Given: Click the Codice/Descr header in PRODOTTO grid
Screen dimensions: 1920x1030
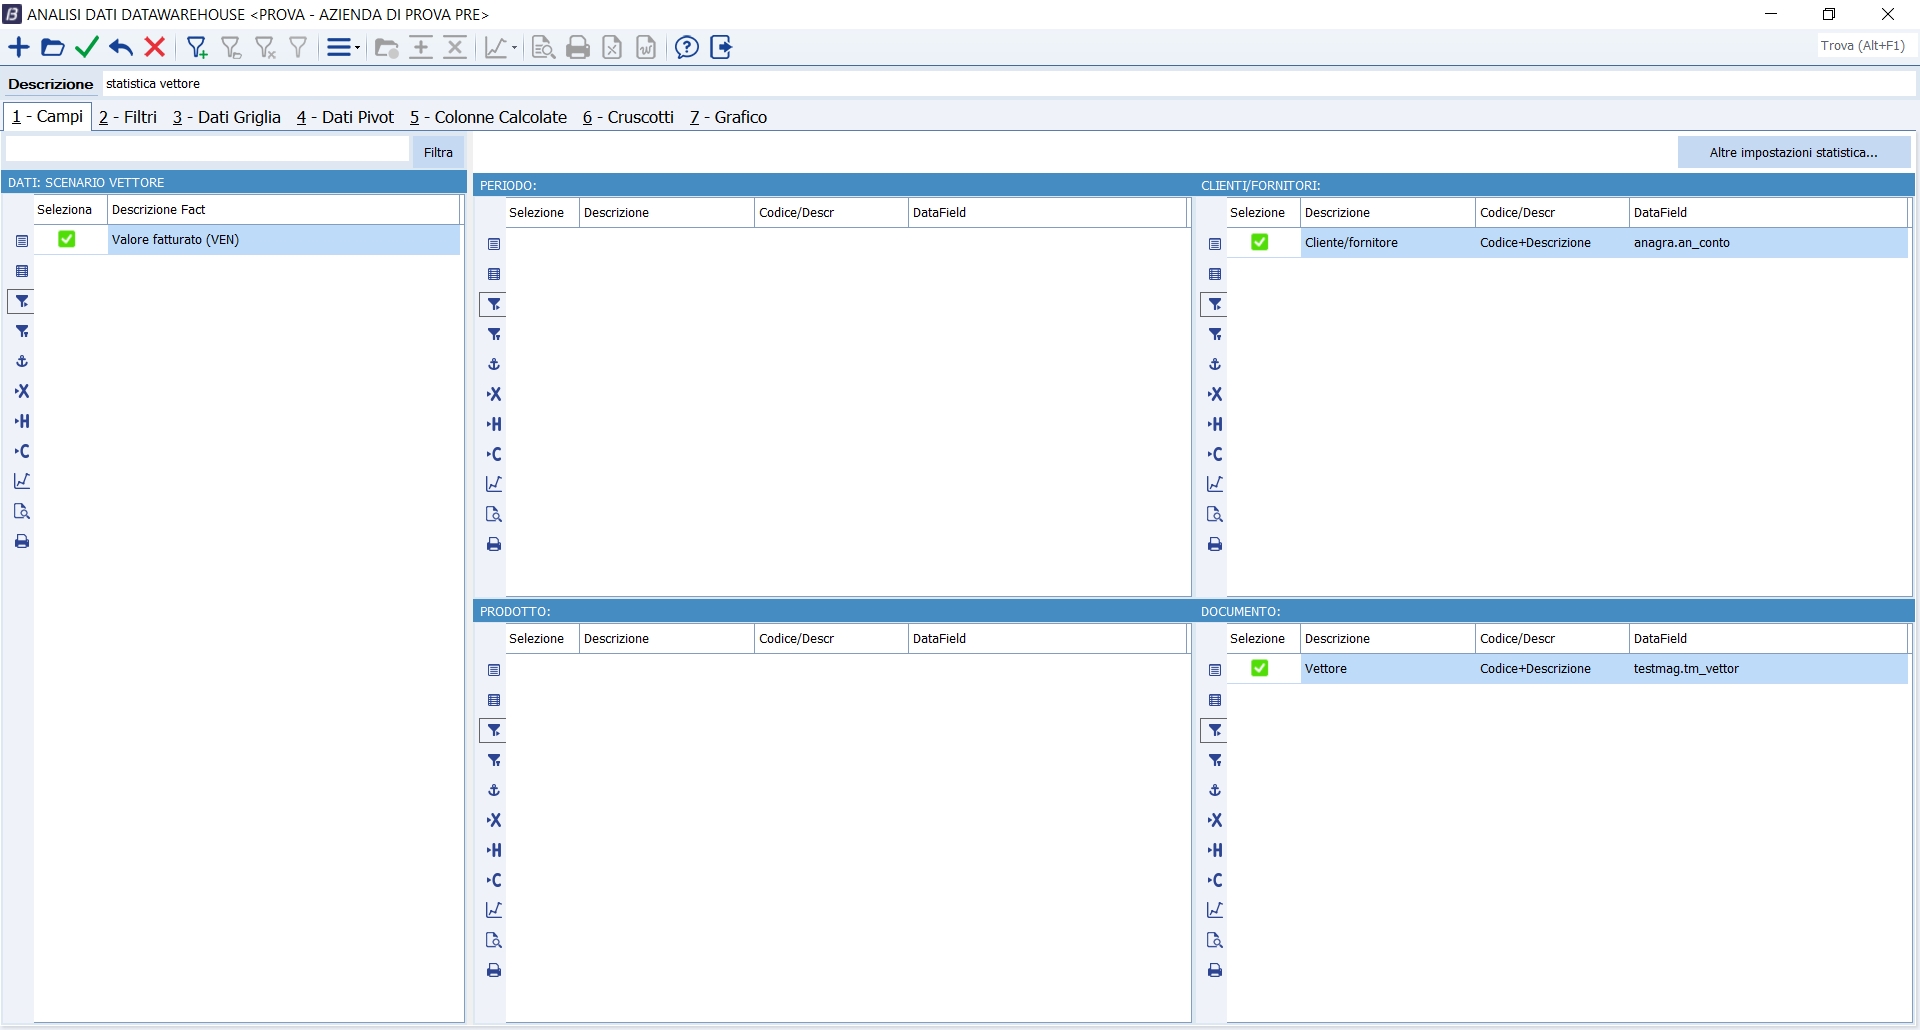Looking at the screenshot, I should point(831,639).
